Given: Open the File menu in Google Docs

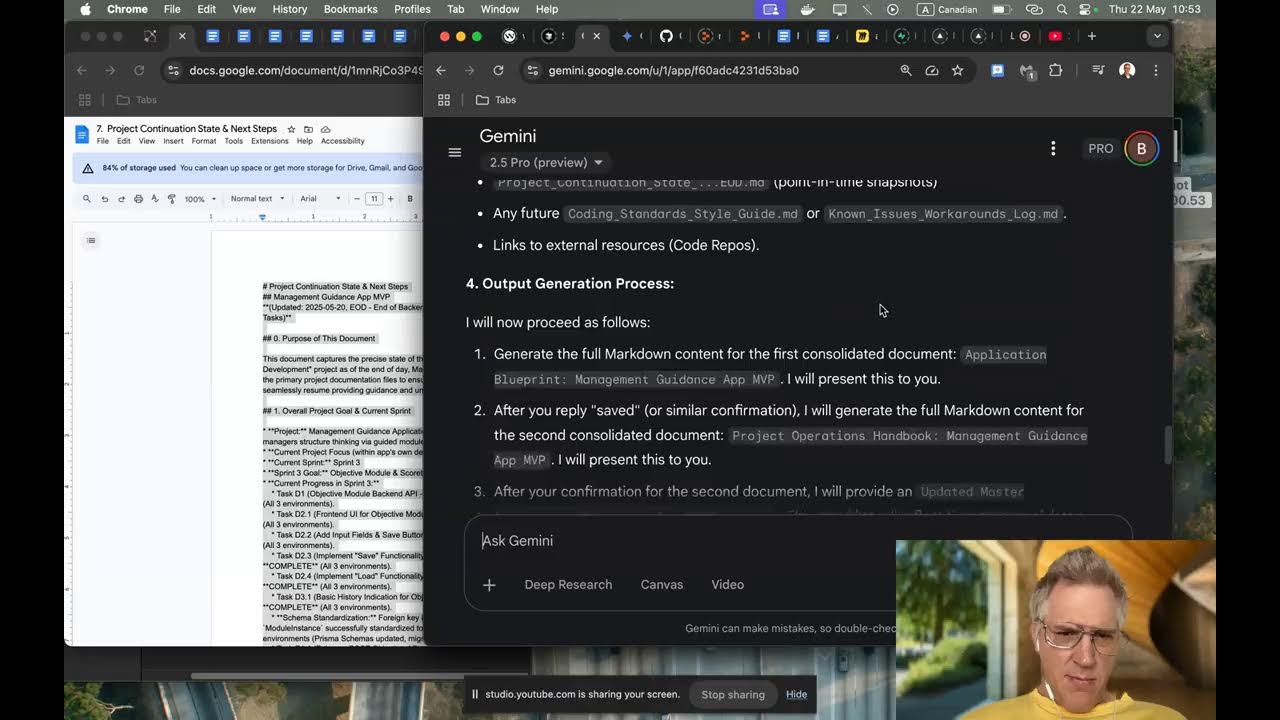Looking at the screenshot, I should [x=102, y=141].
